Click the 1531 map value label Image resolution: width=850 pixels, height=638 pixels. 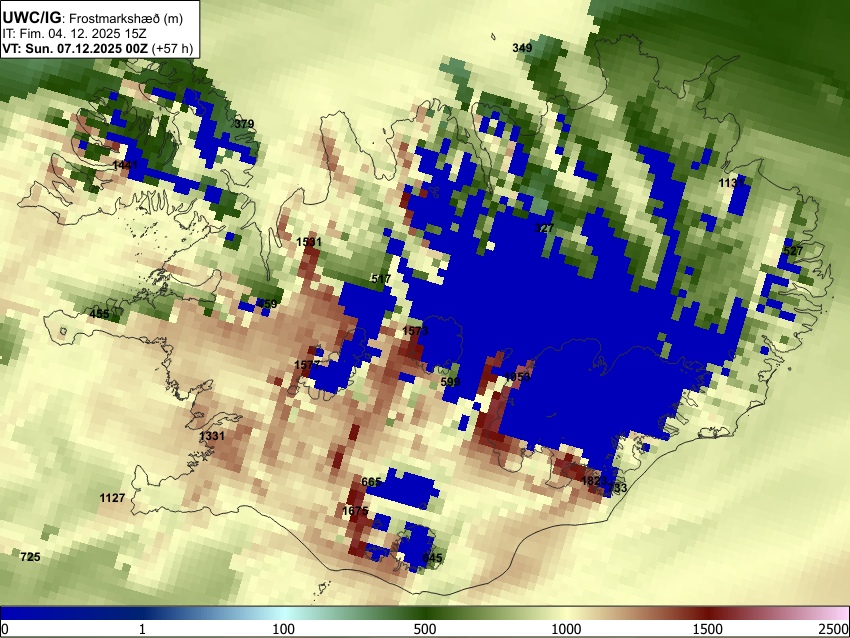click(x=309, y=242)
